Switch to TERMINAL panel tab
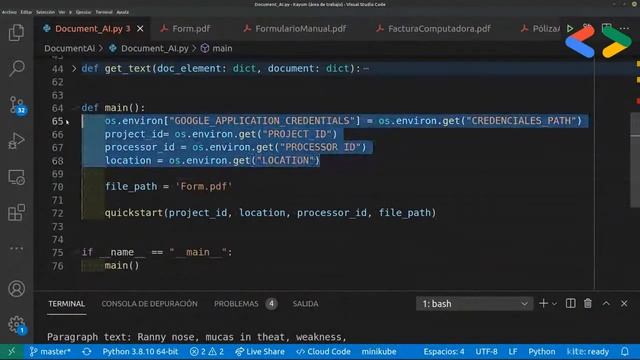 (67, 304)
